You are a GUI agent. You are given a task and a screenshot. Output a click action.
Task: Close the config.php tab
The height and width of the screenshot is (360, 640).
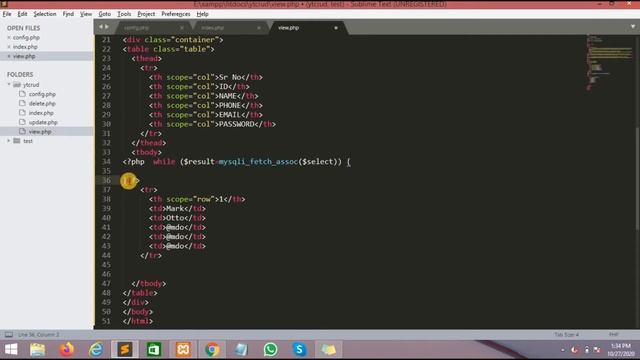tap(182, 28)
